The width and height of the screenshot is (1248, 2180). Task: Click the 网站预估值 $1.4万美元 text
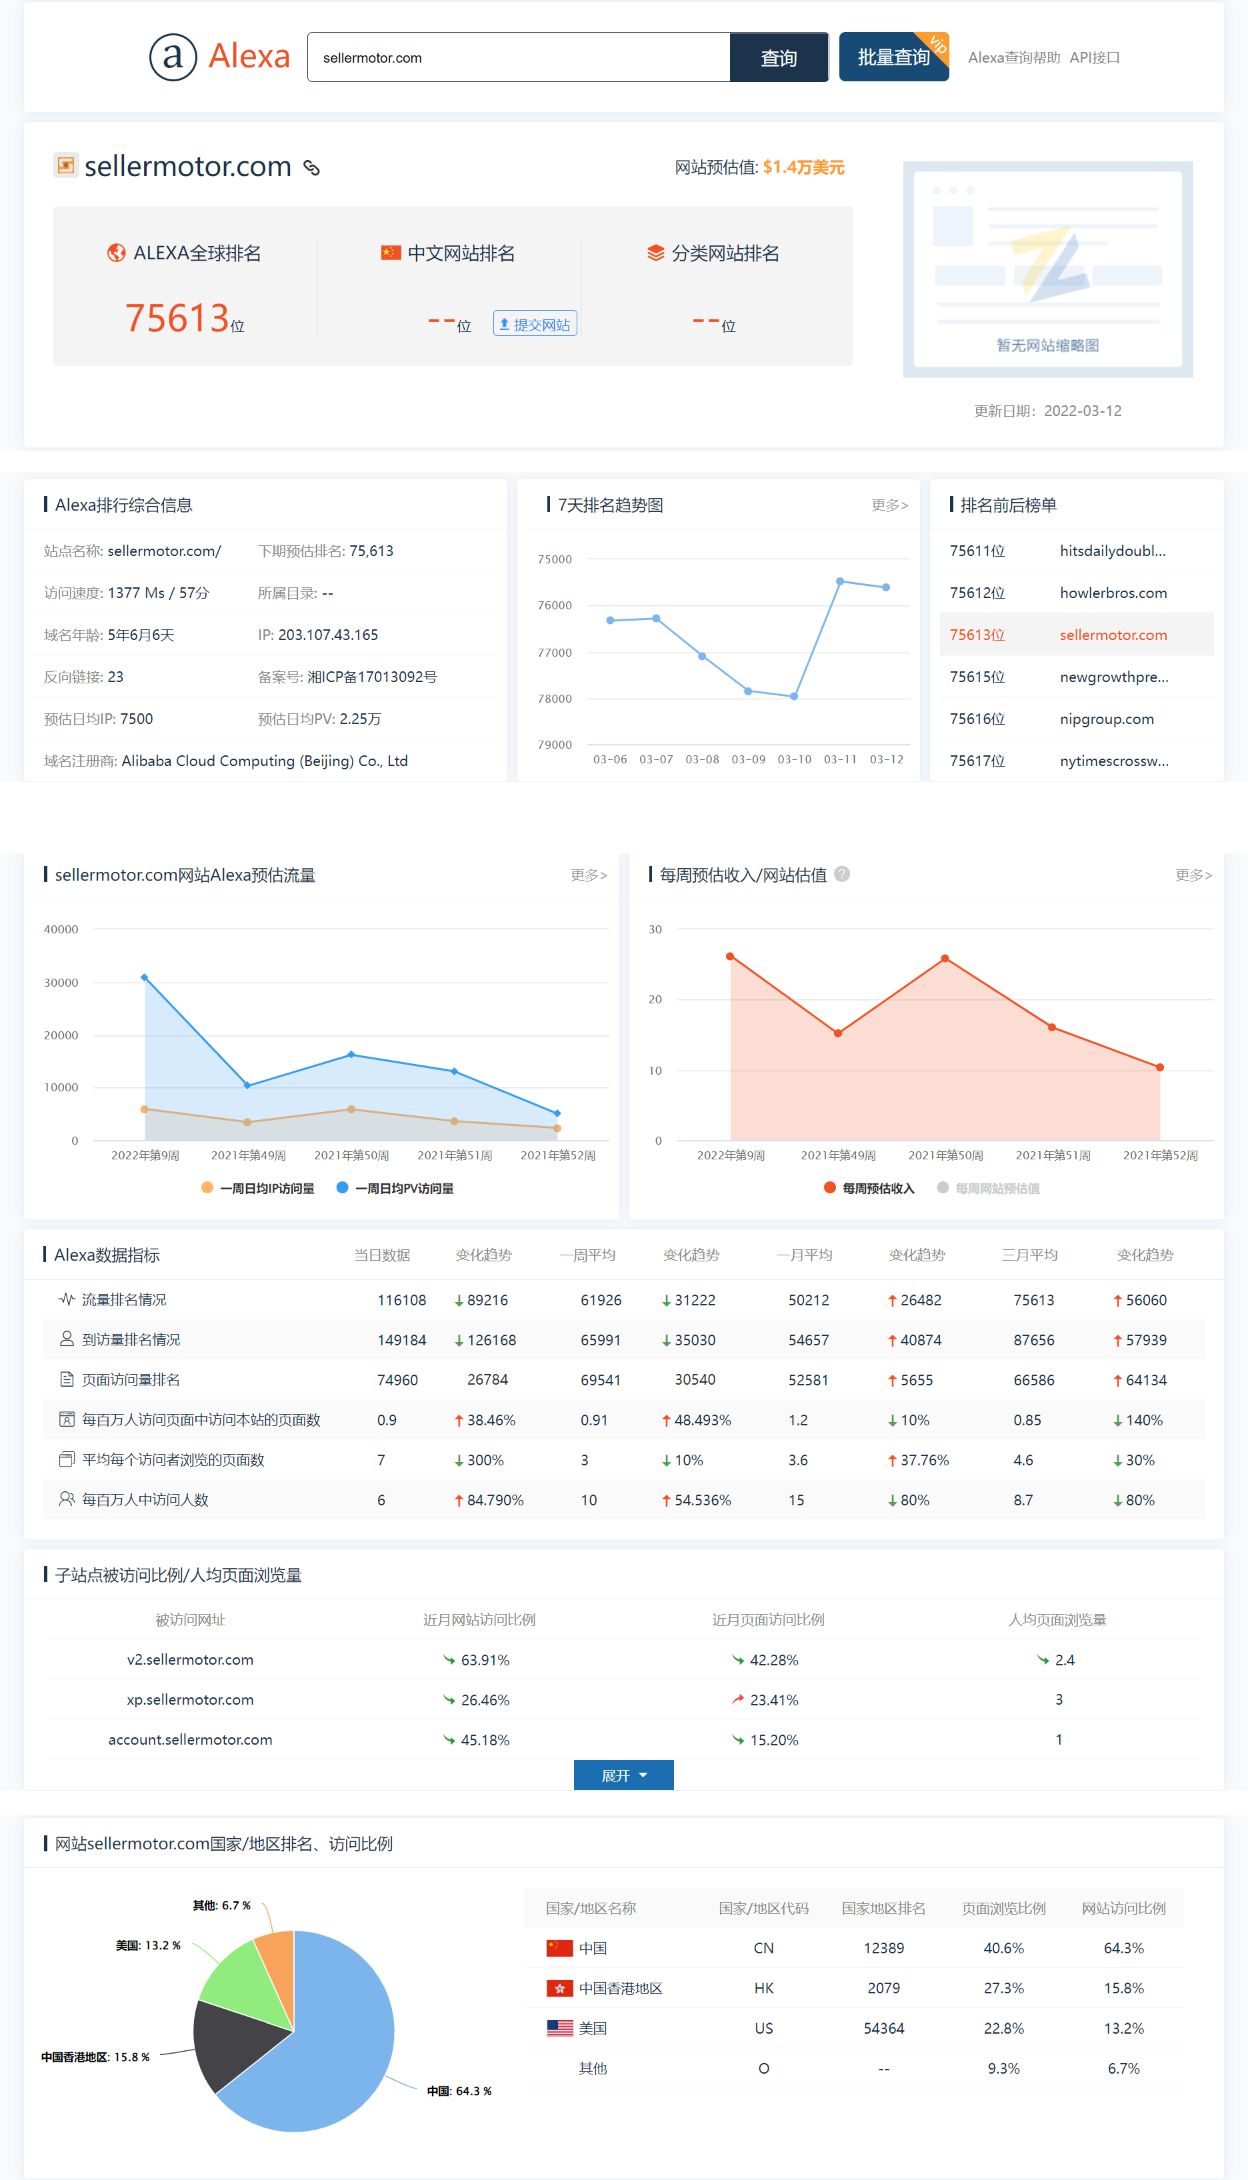(x=759, y=167)
